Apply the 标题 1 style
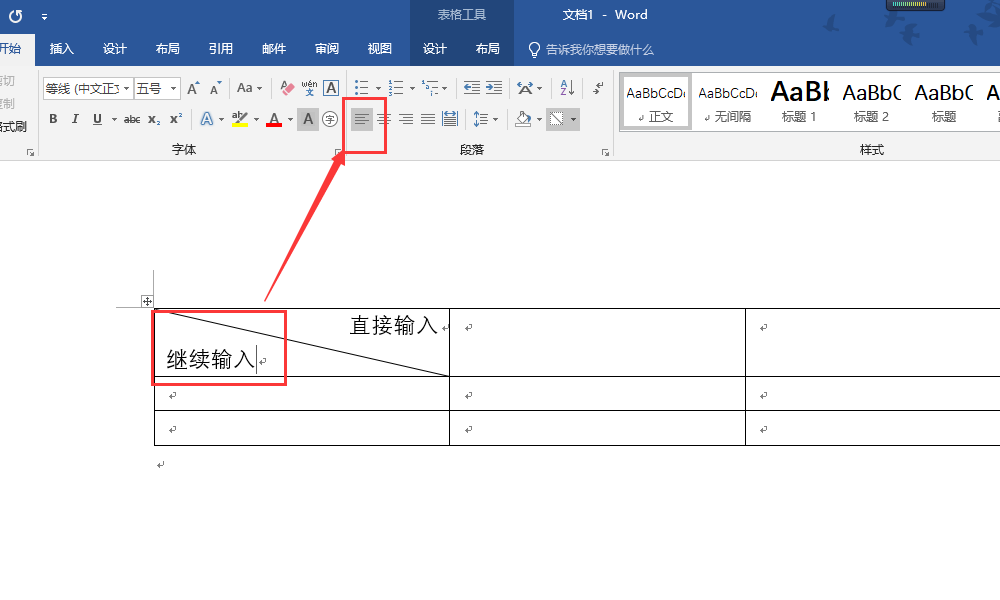Image resolution: width=1000 pixels, height=600 pixels. (x=799, y=102)
